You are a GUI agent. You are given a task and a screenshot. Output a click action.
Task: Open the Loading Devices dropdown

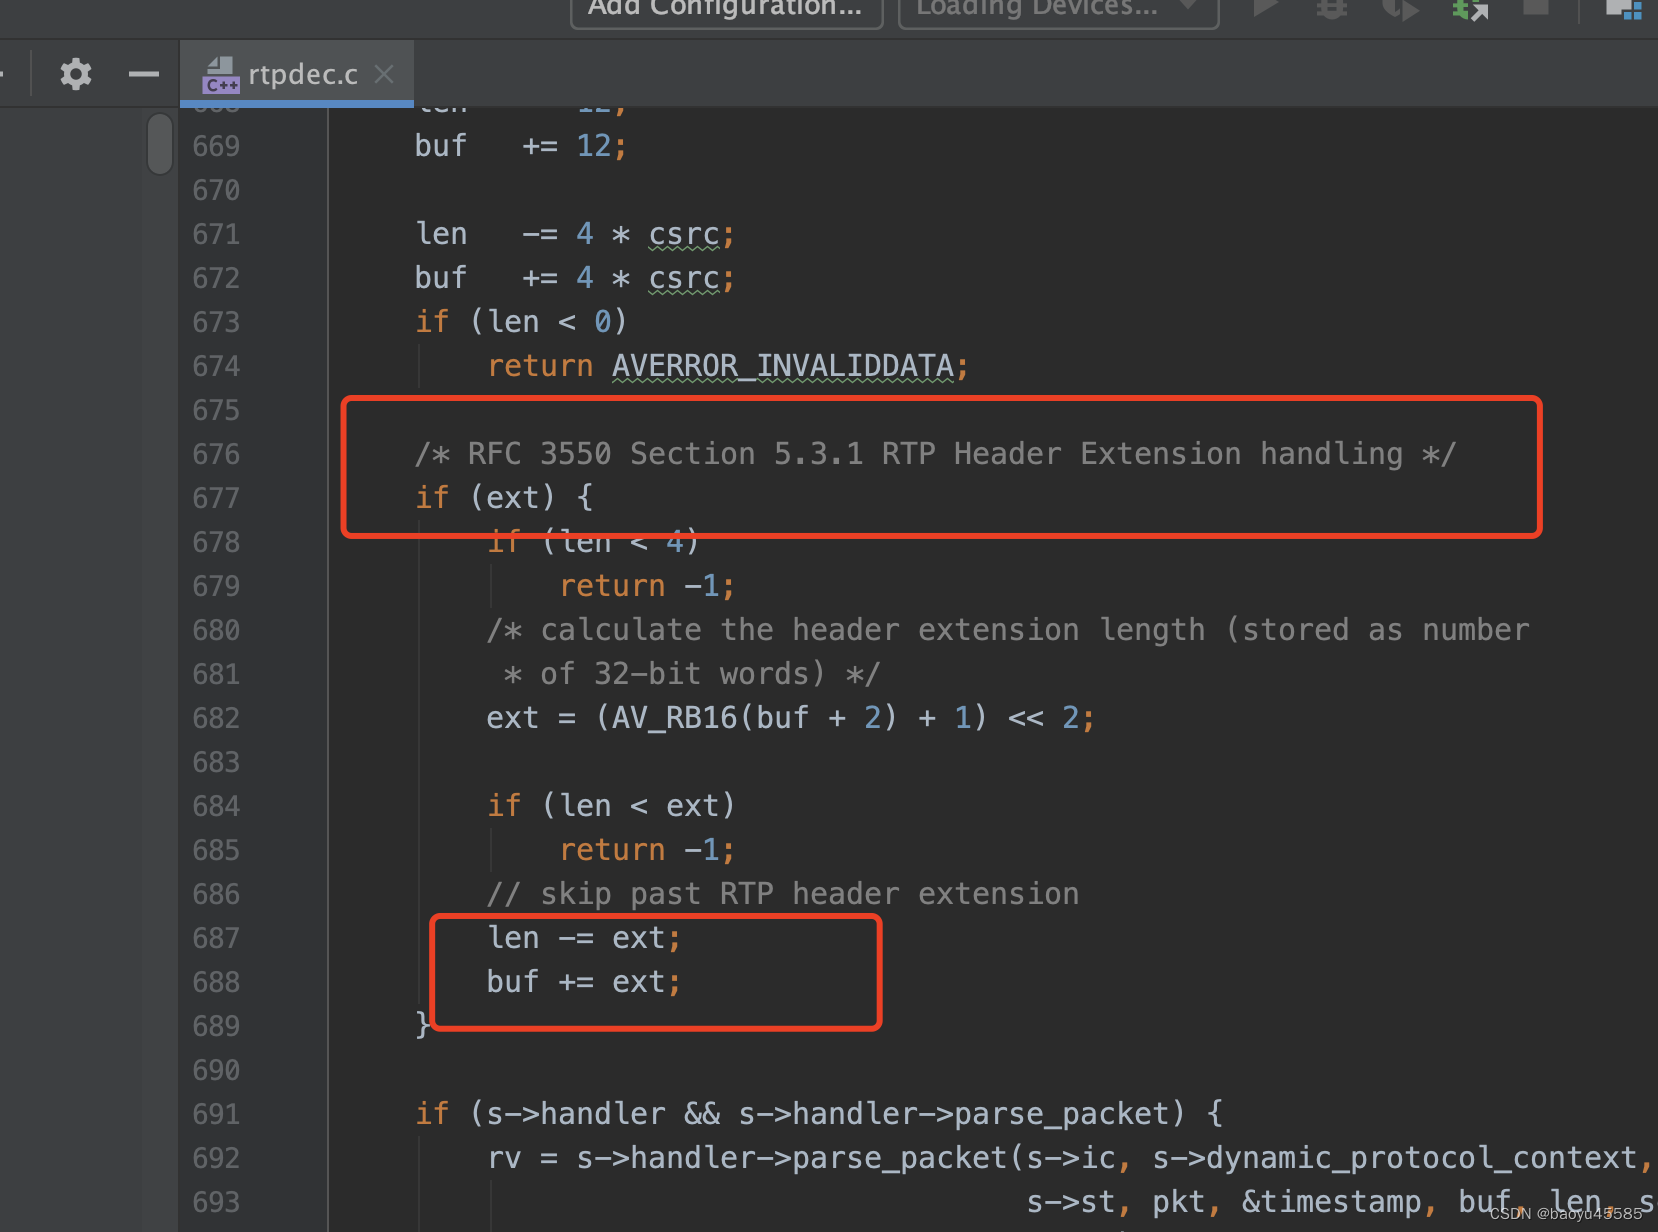tap(1058, 8)
